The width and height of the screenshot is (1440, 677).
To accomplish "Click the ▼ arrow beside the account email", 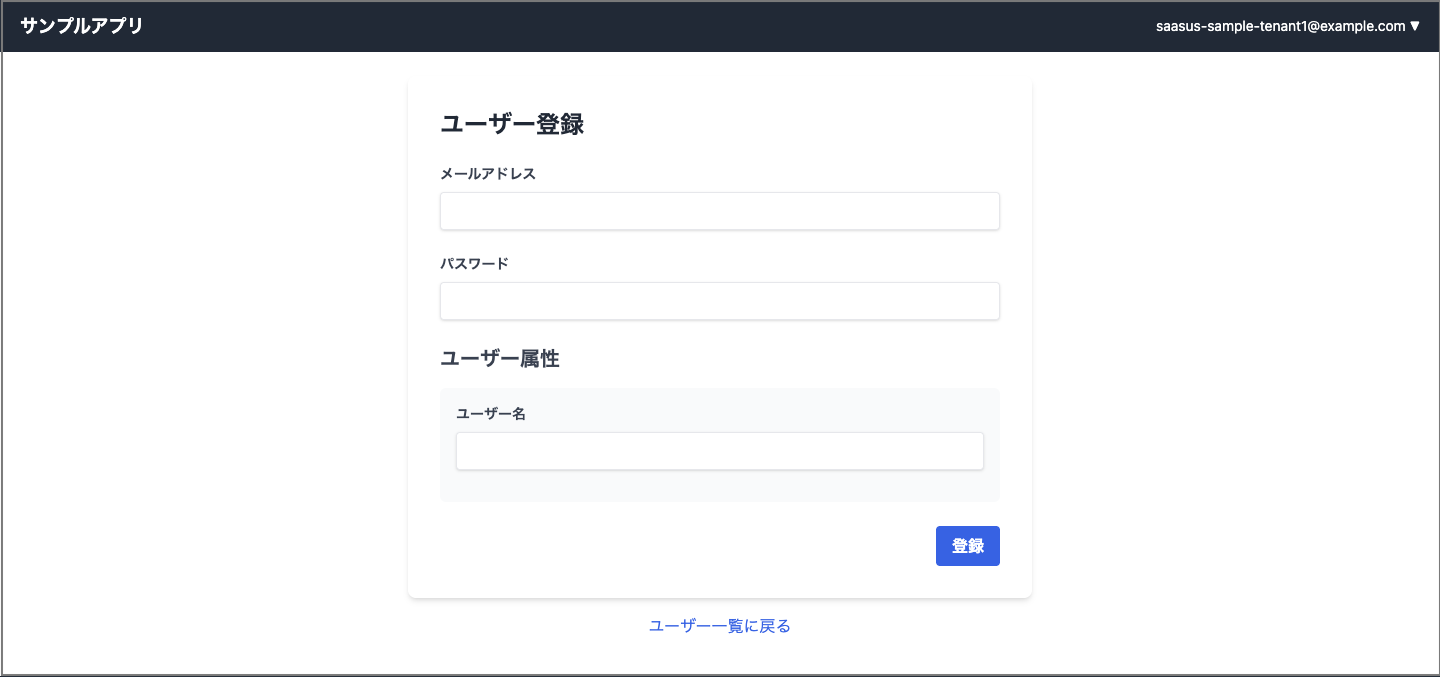I will [1414, 26].
